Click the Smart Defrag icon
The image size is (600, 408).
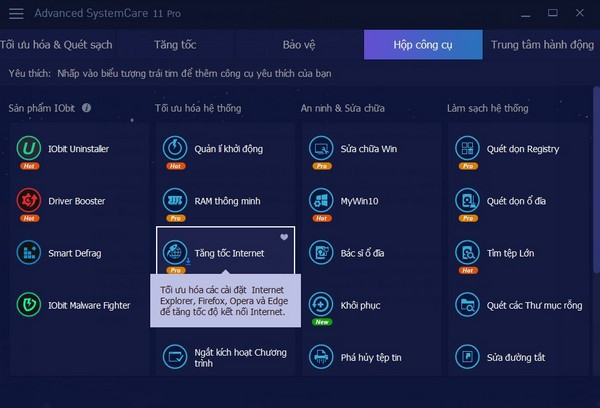coord(29,252)
